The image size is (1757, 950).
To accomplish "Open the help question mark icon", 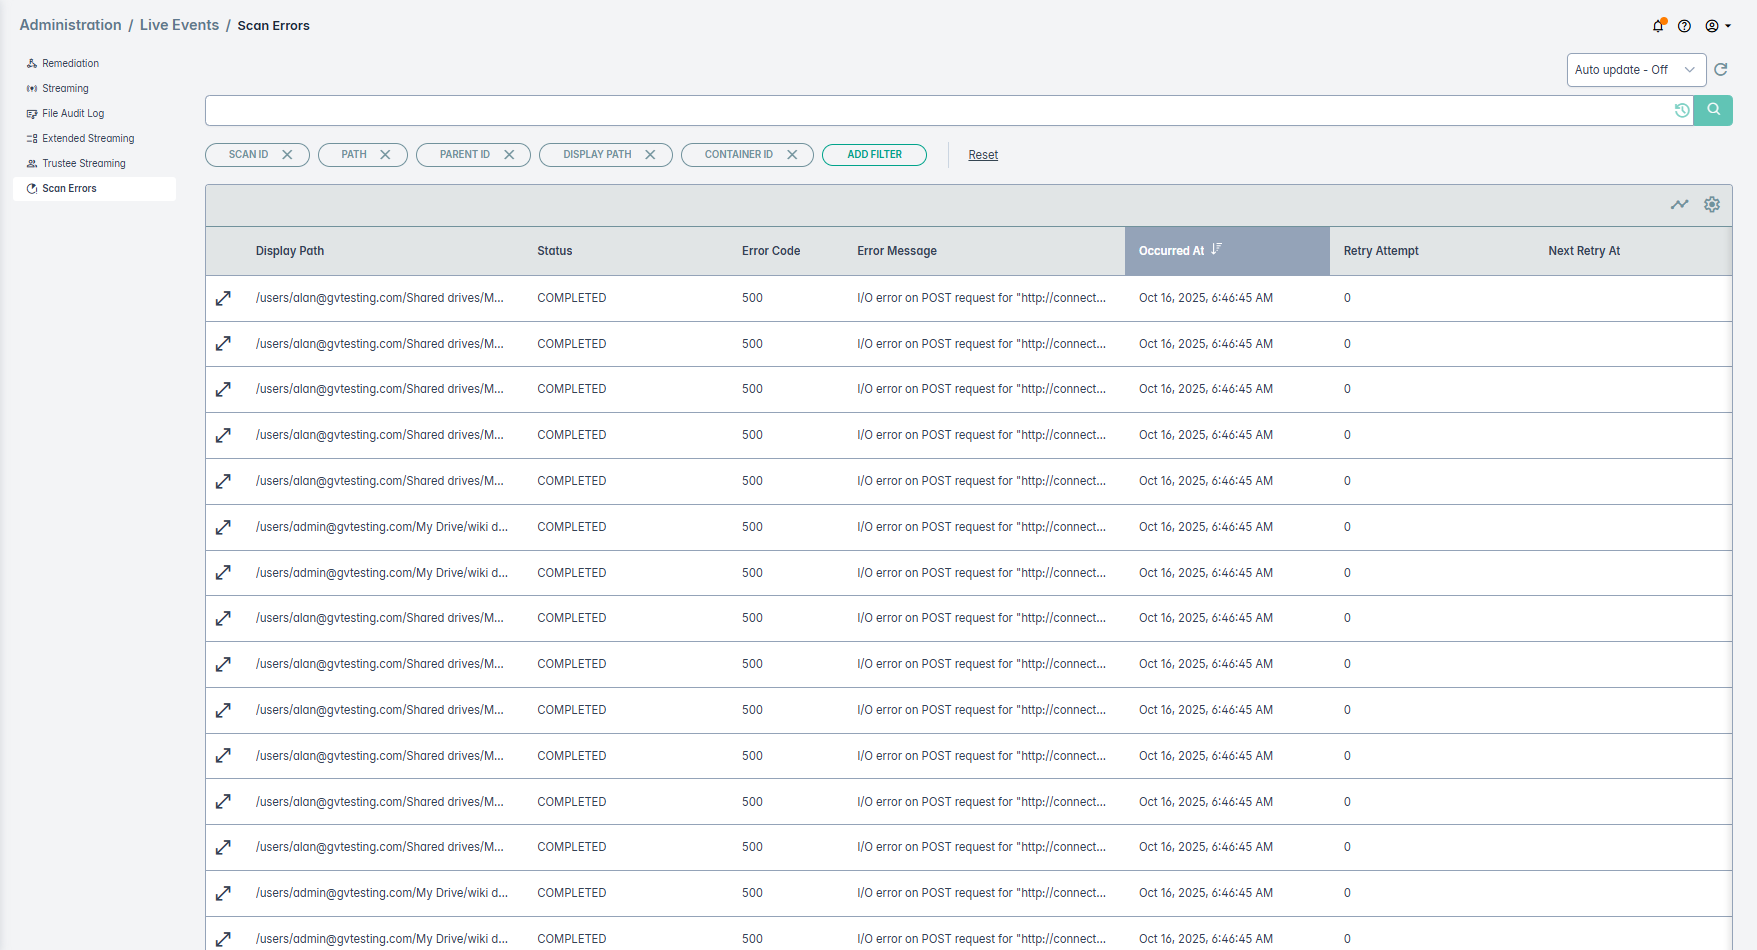I will [x=1685, y=26].
